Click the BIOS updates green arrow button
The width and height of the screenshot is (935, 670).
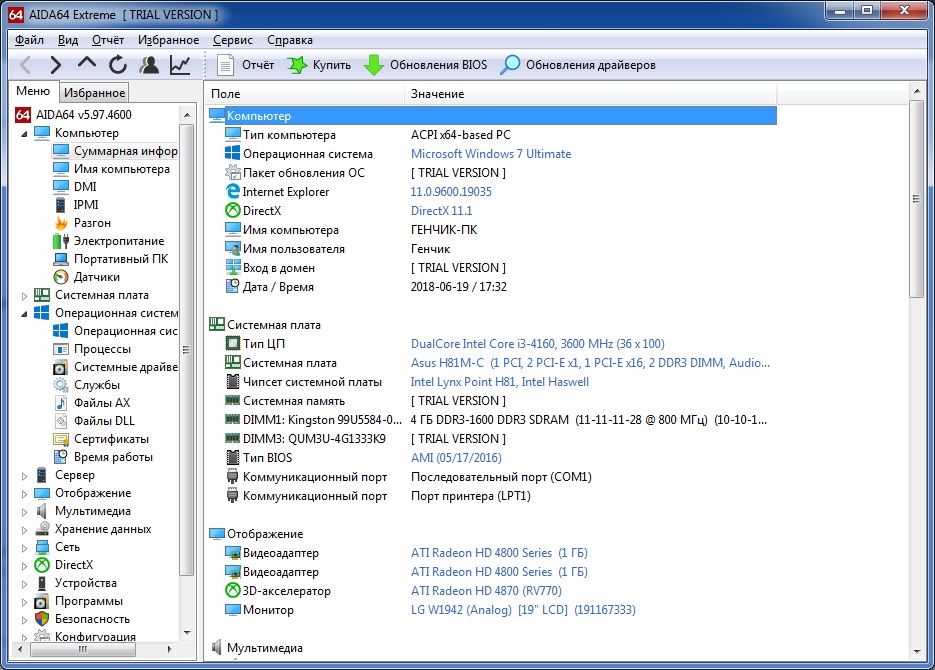(426, 66)
